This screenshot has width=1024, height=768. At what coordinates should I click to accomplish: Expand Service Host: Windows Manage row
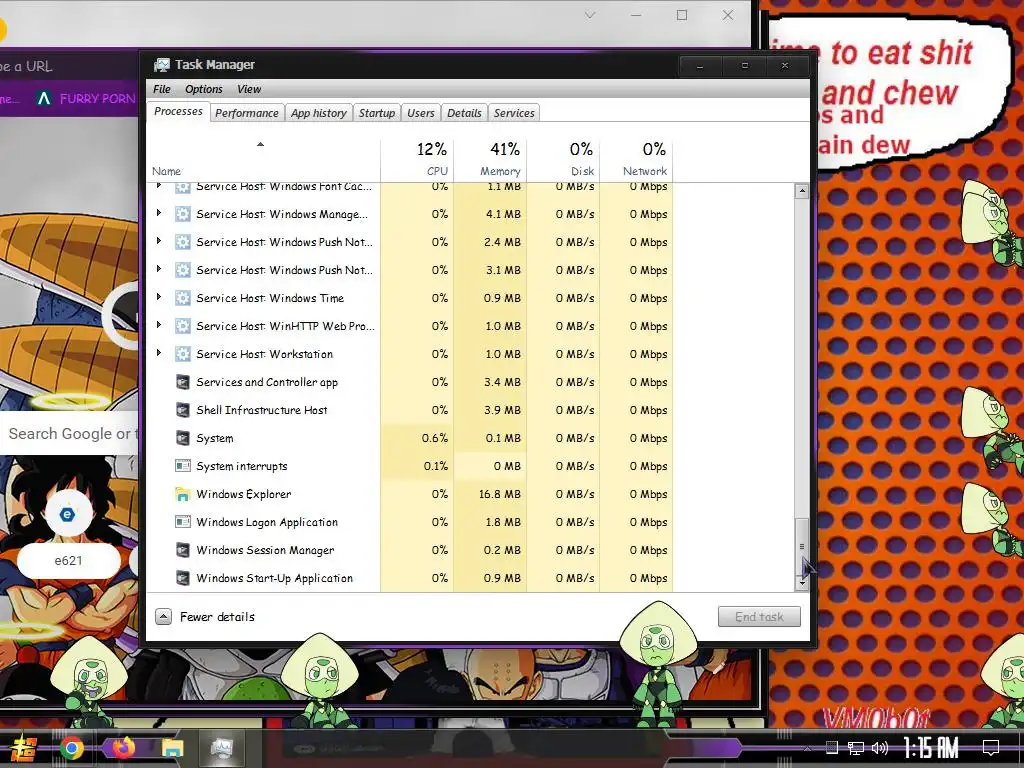[x=159, y=213]
